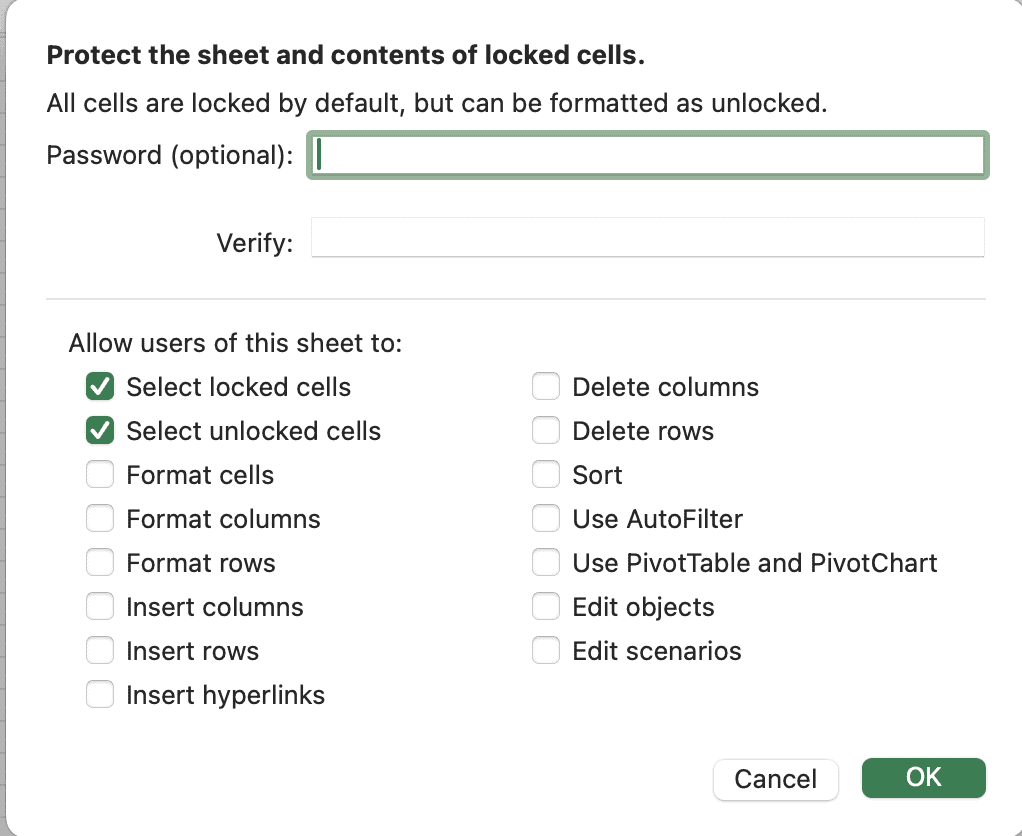Check the Edit objects option
1022x836 pixels.
pos(546,606)
